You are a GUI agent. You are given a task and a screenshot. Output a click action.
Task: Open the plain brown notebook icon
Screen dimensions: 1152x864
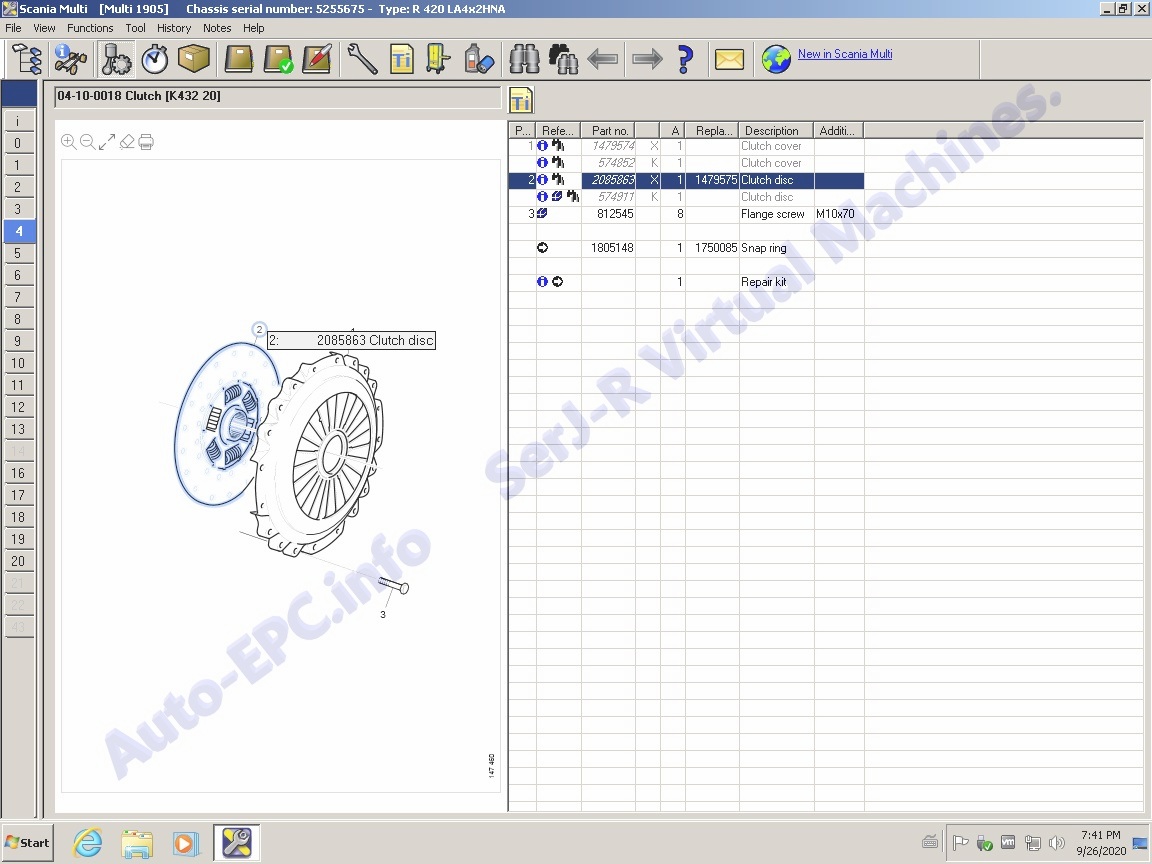(239, 59)
